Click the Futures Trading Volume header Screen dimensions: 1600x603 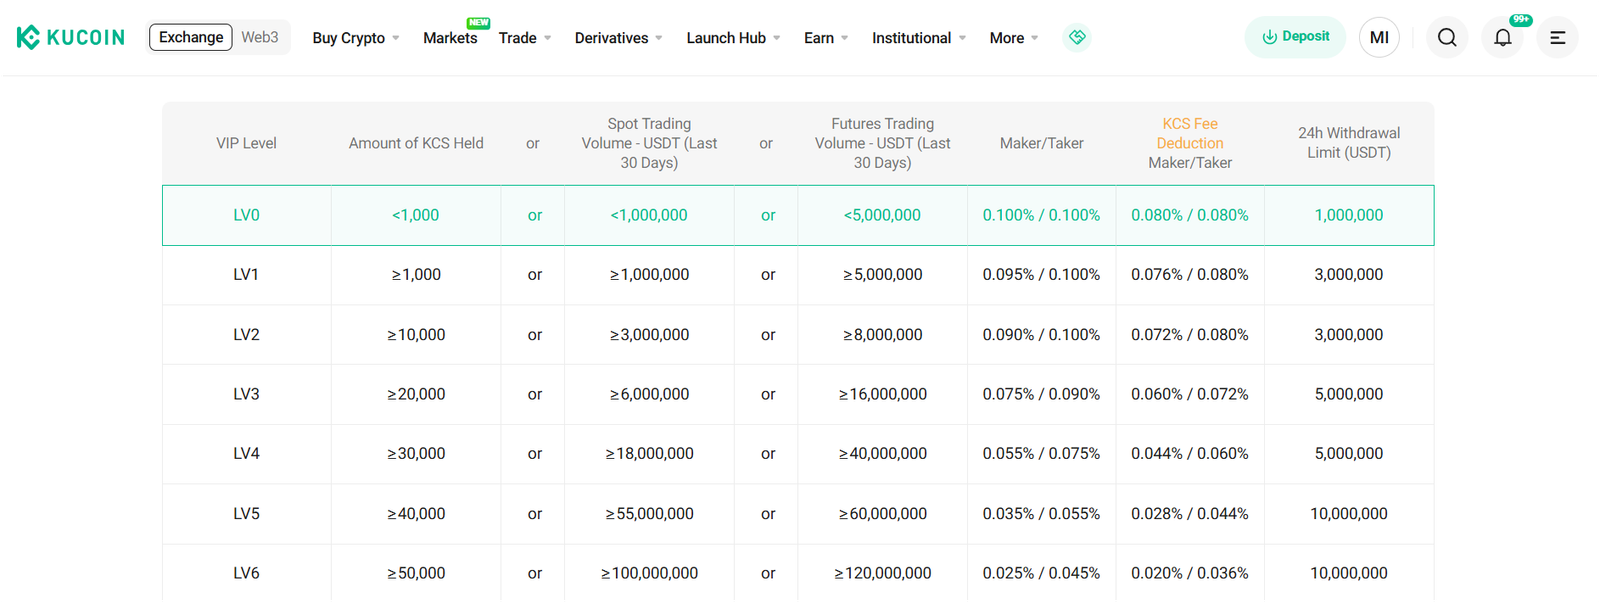(882, 143)
